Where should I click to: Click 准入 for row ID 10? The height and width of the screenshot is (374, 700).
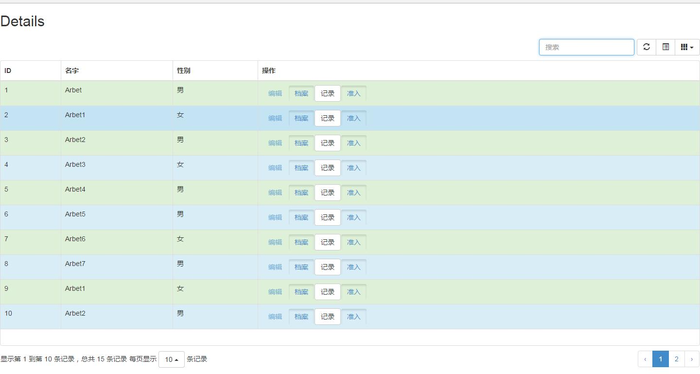[354, 316]
